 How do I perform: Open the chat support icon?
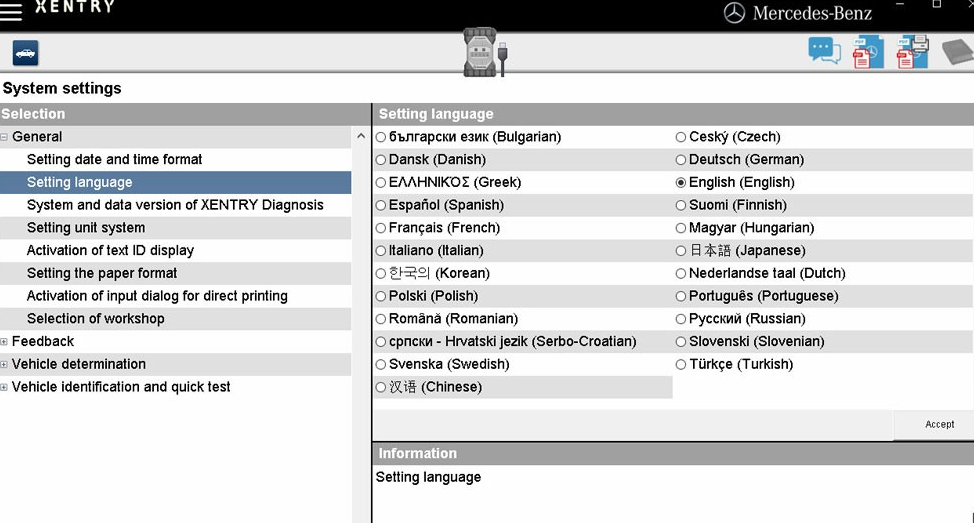click(x=824, y=51)
